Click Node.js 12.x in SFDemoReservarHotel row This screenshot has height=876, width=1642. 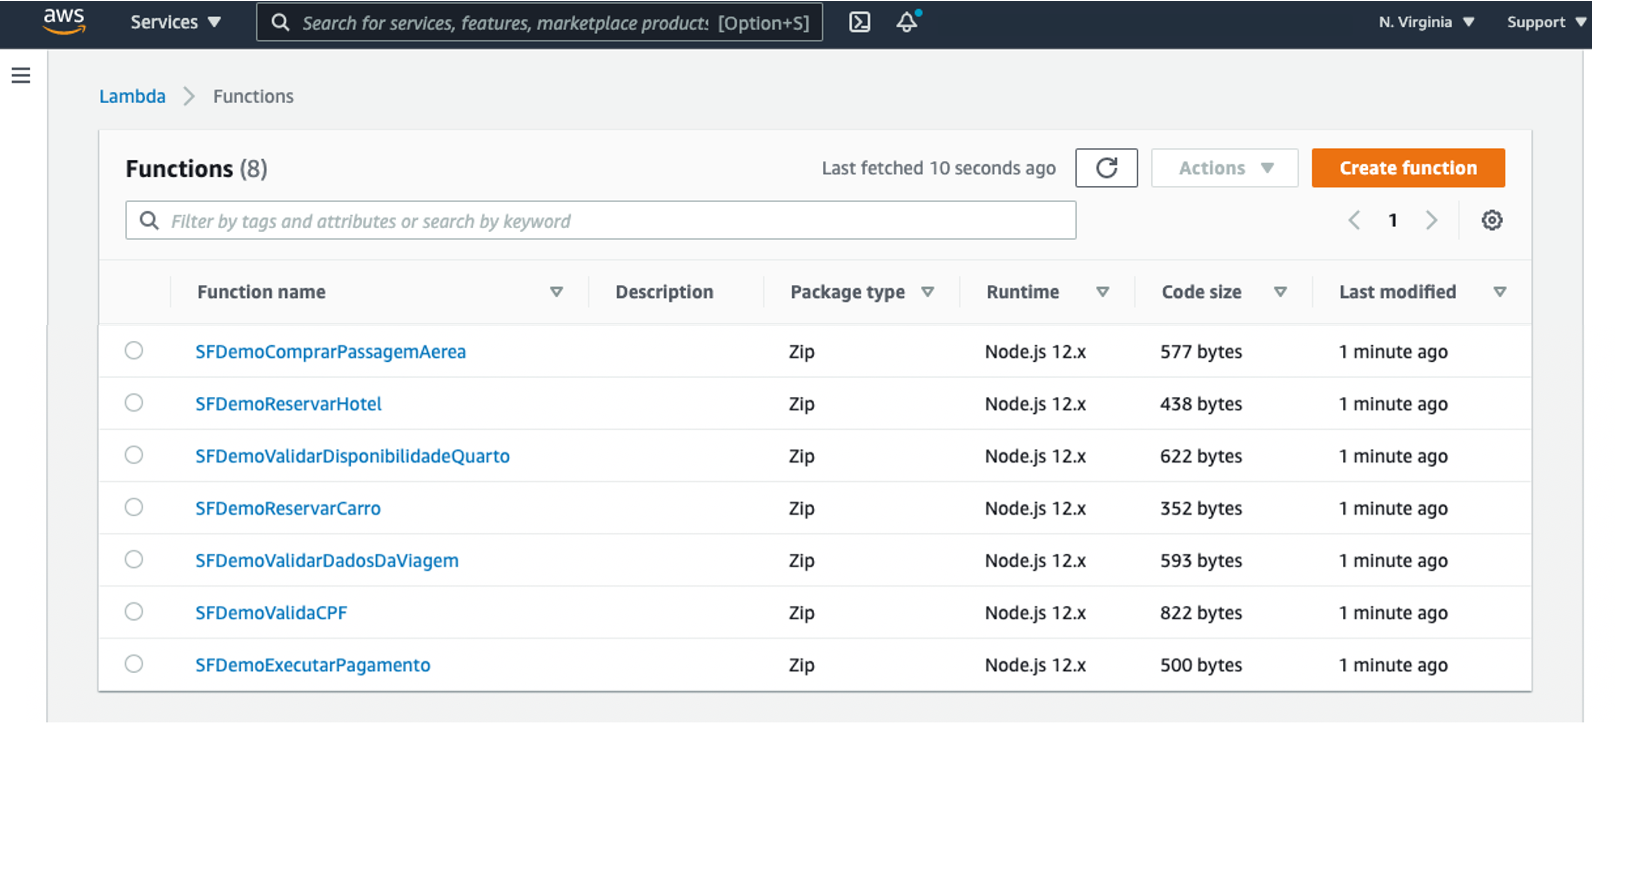coord(1035,404)
